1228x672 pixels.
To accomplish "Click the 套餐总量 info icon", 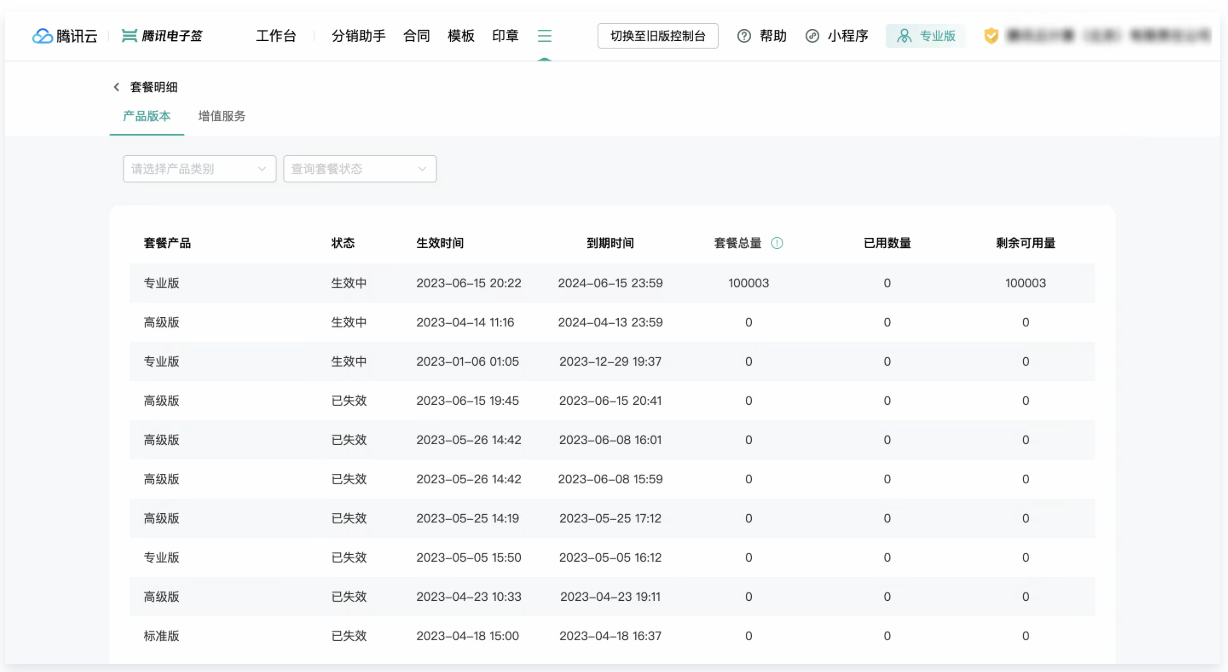I will point(777,243).
